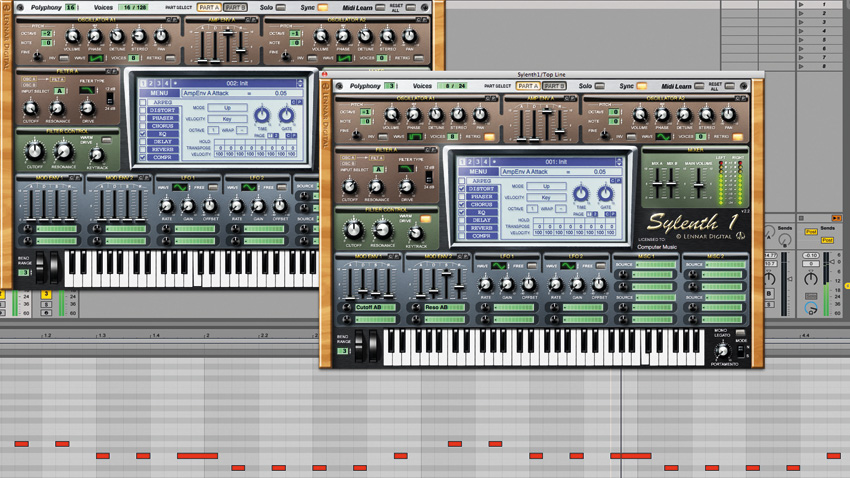Open the Cutoff AB destination dropdown
Viewport: 850px width, 478px height.
coord(374,307)
